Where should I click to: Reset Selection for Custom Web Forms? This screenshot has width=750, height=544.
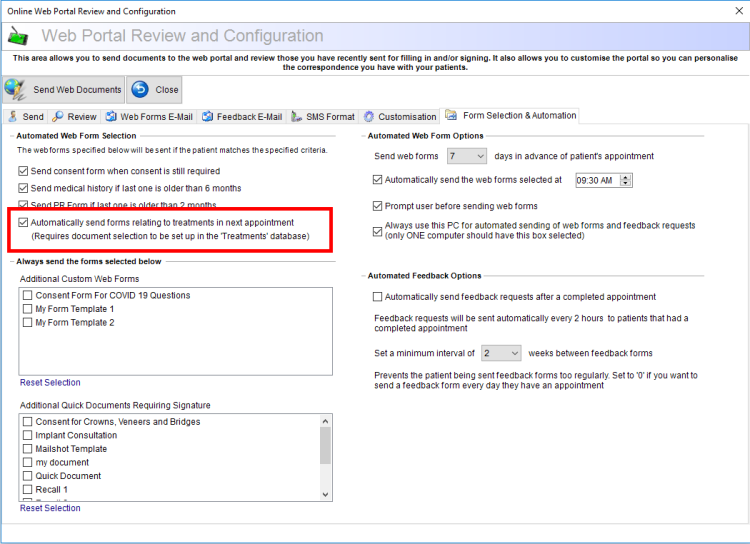(50, 382)
